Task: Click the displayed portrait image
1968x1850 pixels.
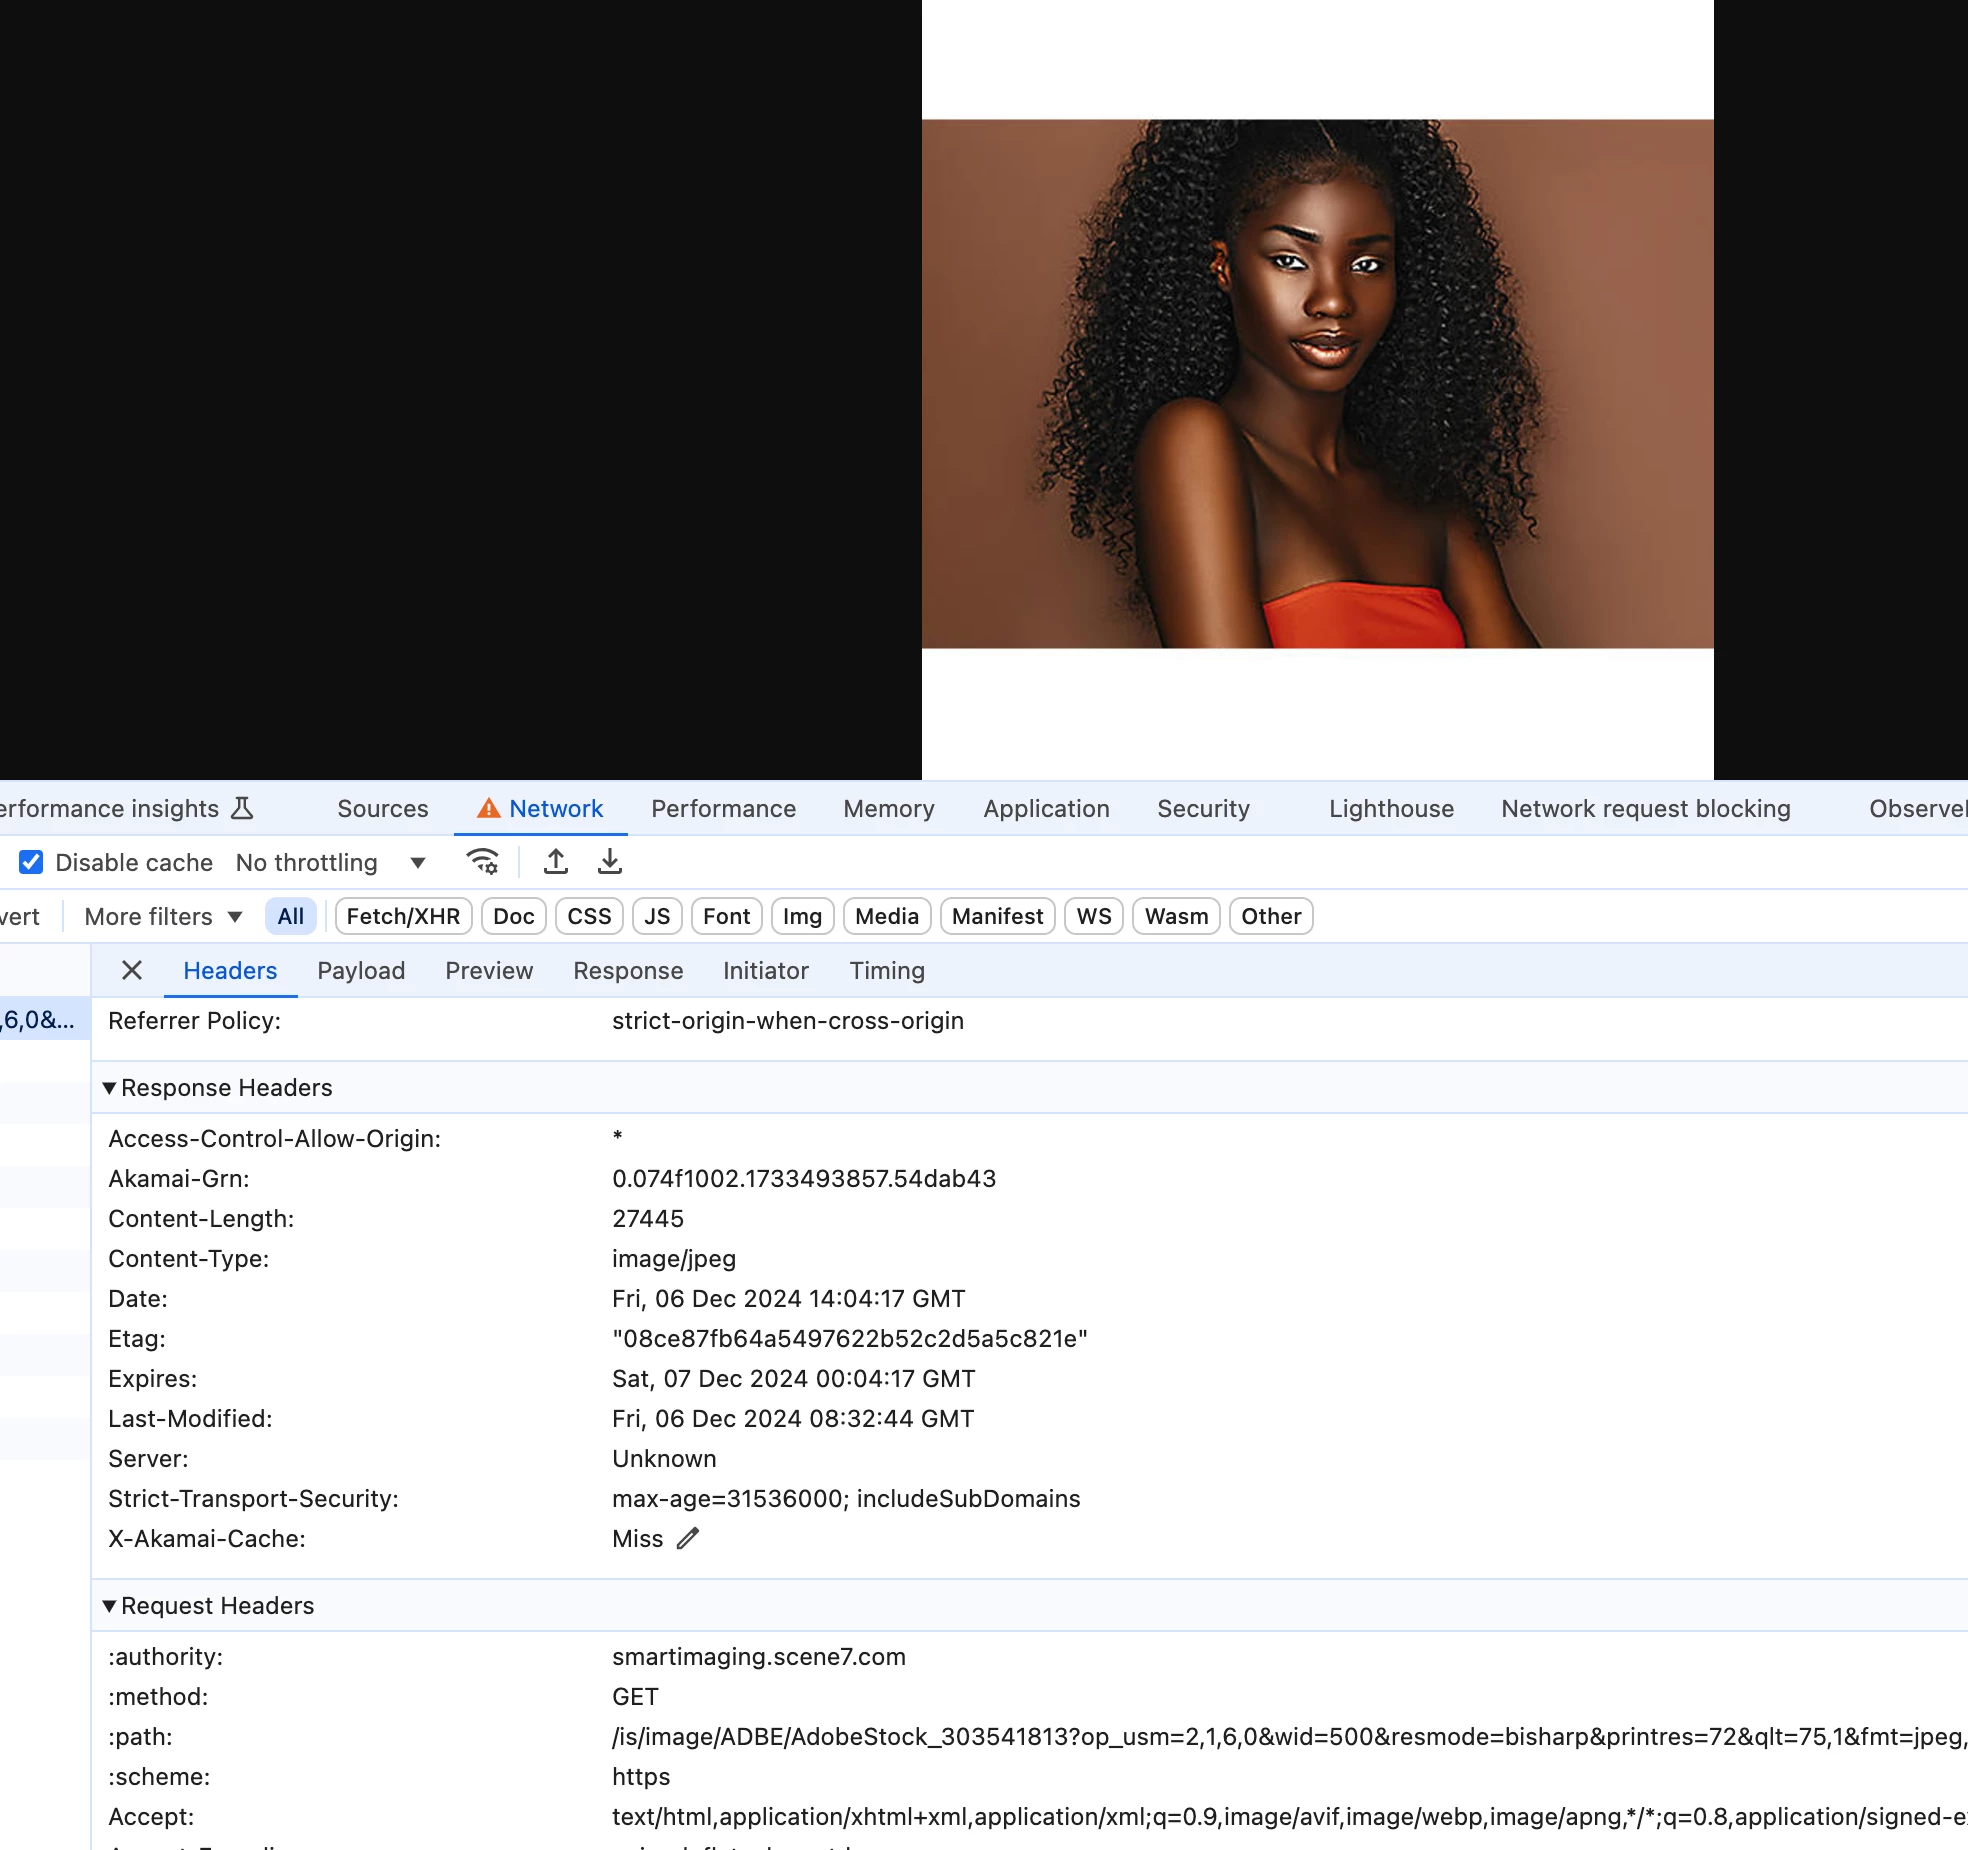Action: tap(1317, 384)
